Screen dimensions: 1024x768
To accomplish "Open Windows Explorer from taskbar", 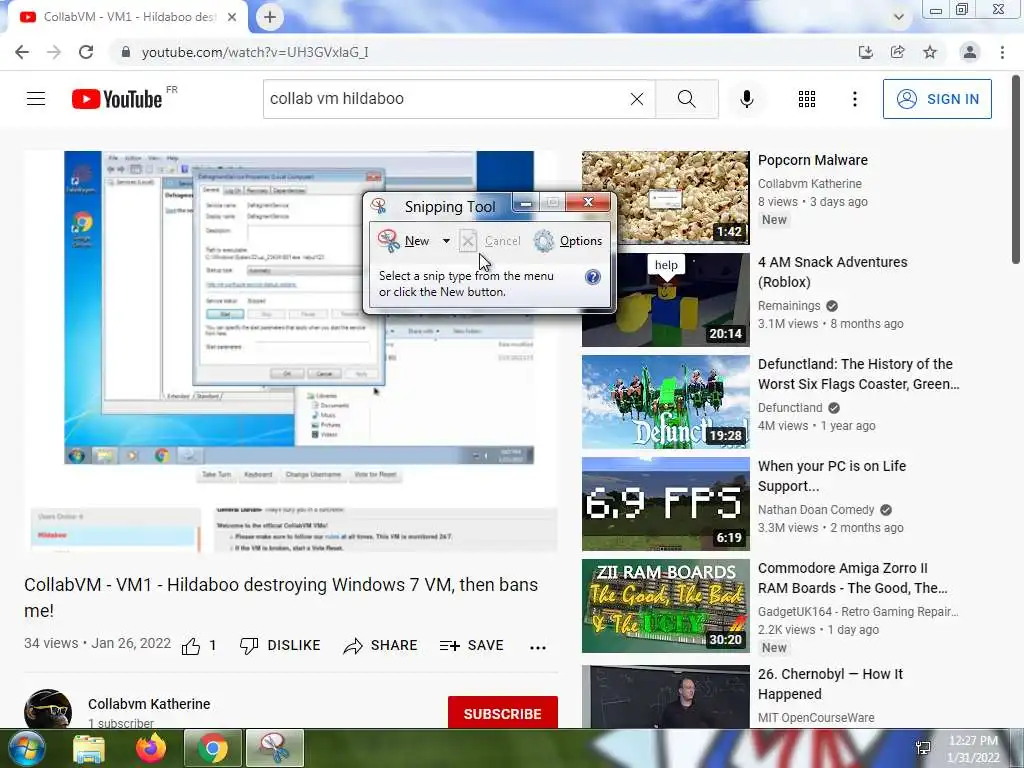I will click(x=88, y=748).
